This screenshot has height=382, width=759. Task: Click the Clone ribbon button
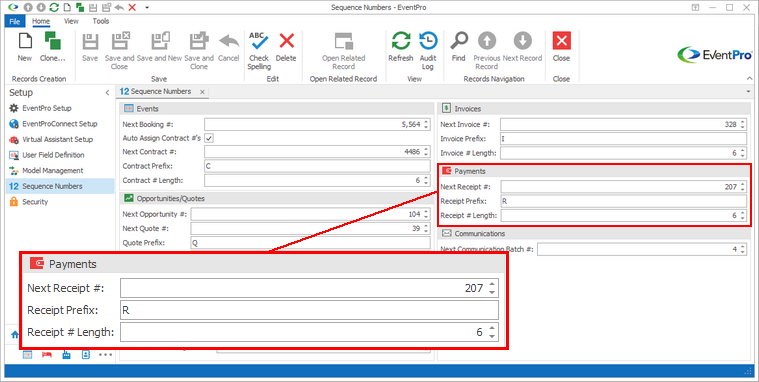pyautogui.click(x=52, y=47)
